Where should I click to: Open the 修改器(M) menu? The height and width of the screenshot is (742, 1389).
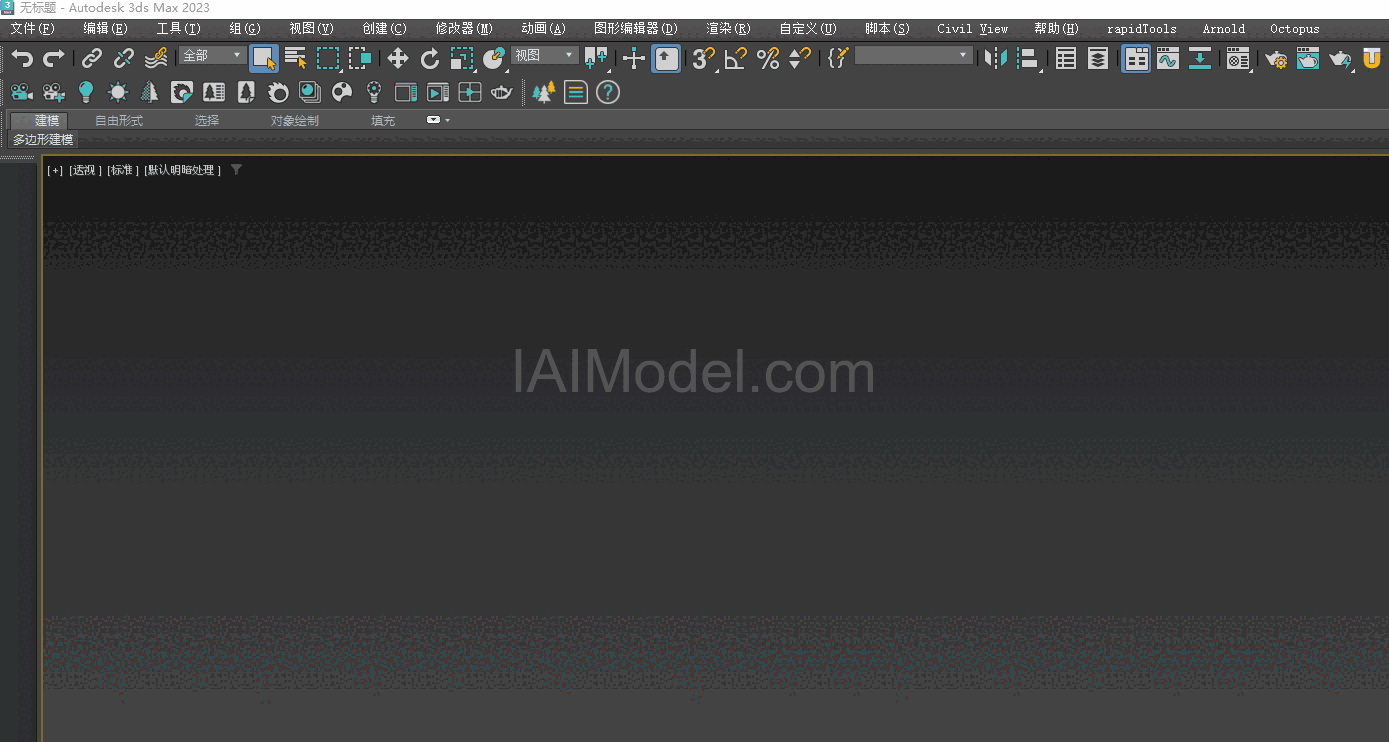pyautogui.click(x=464, y=29)
